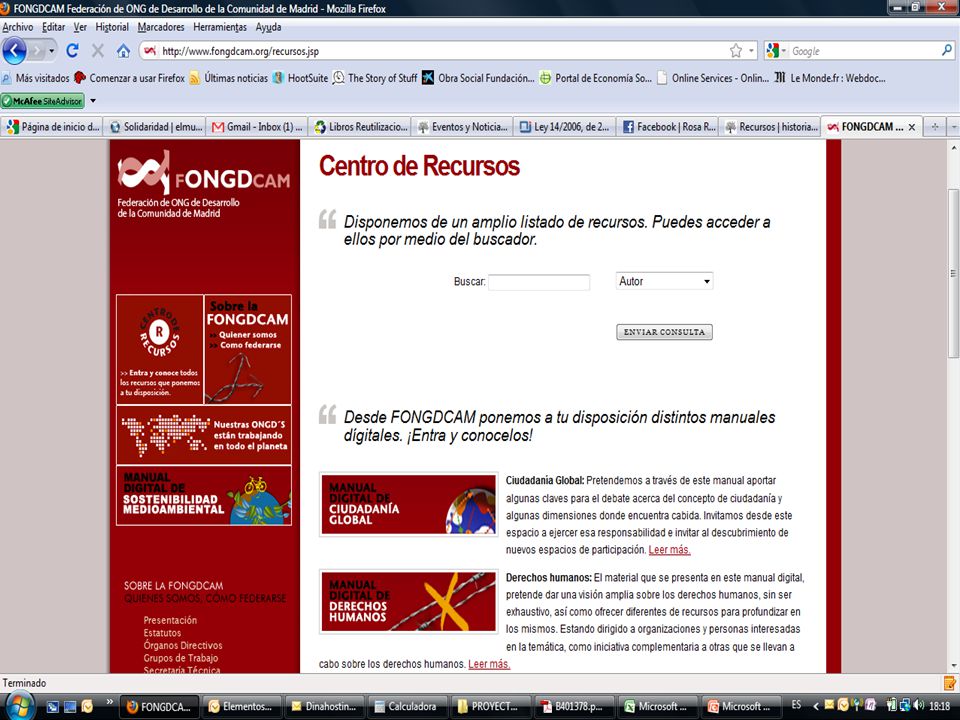This screenshot has width=960, height=720.
Task: Open the search engine selector dropdown
Action: click(x=776, y=51)
